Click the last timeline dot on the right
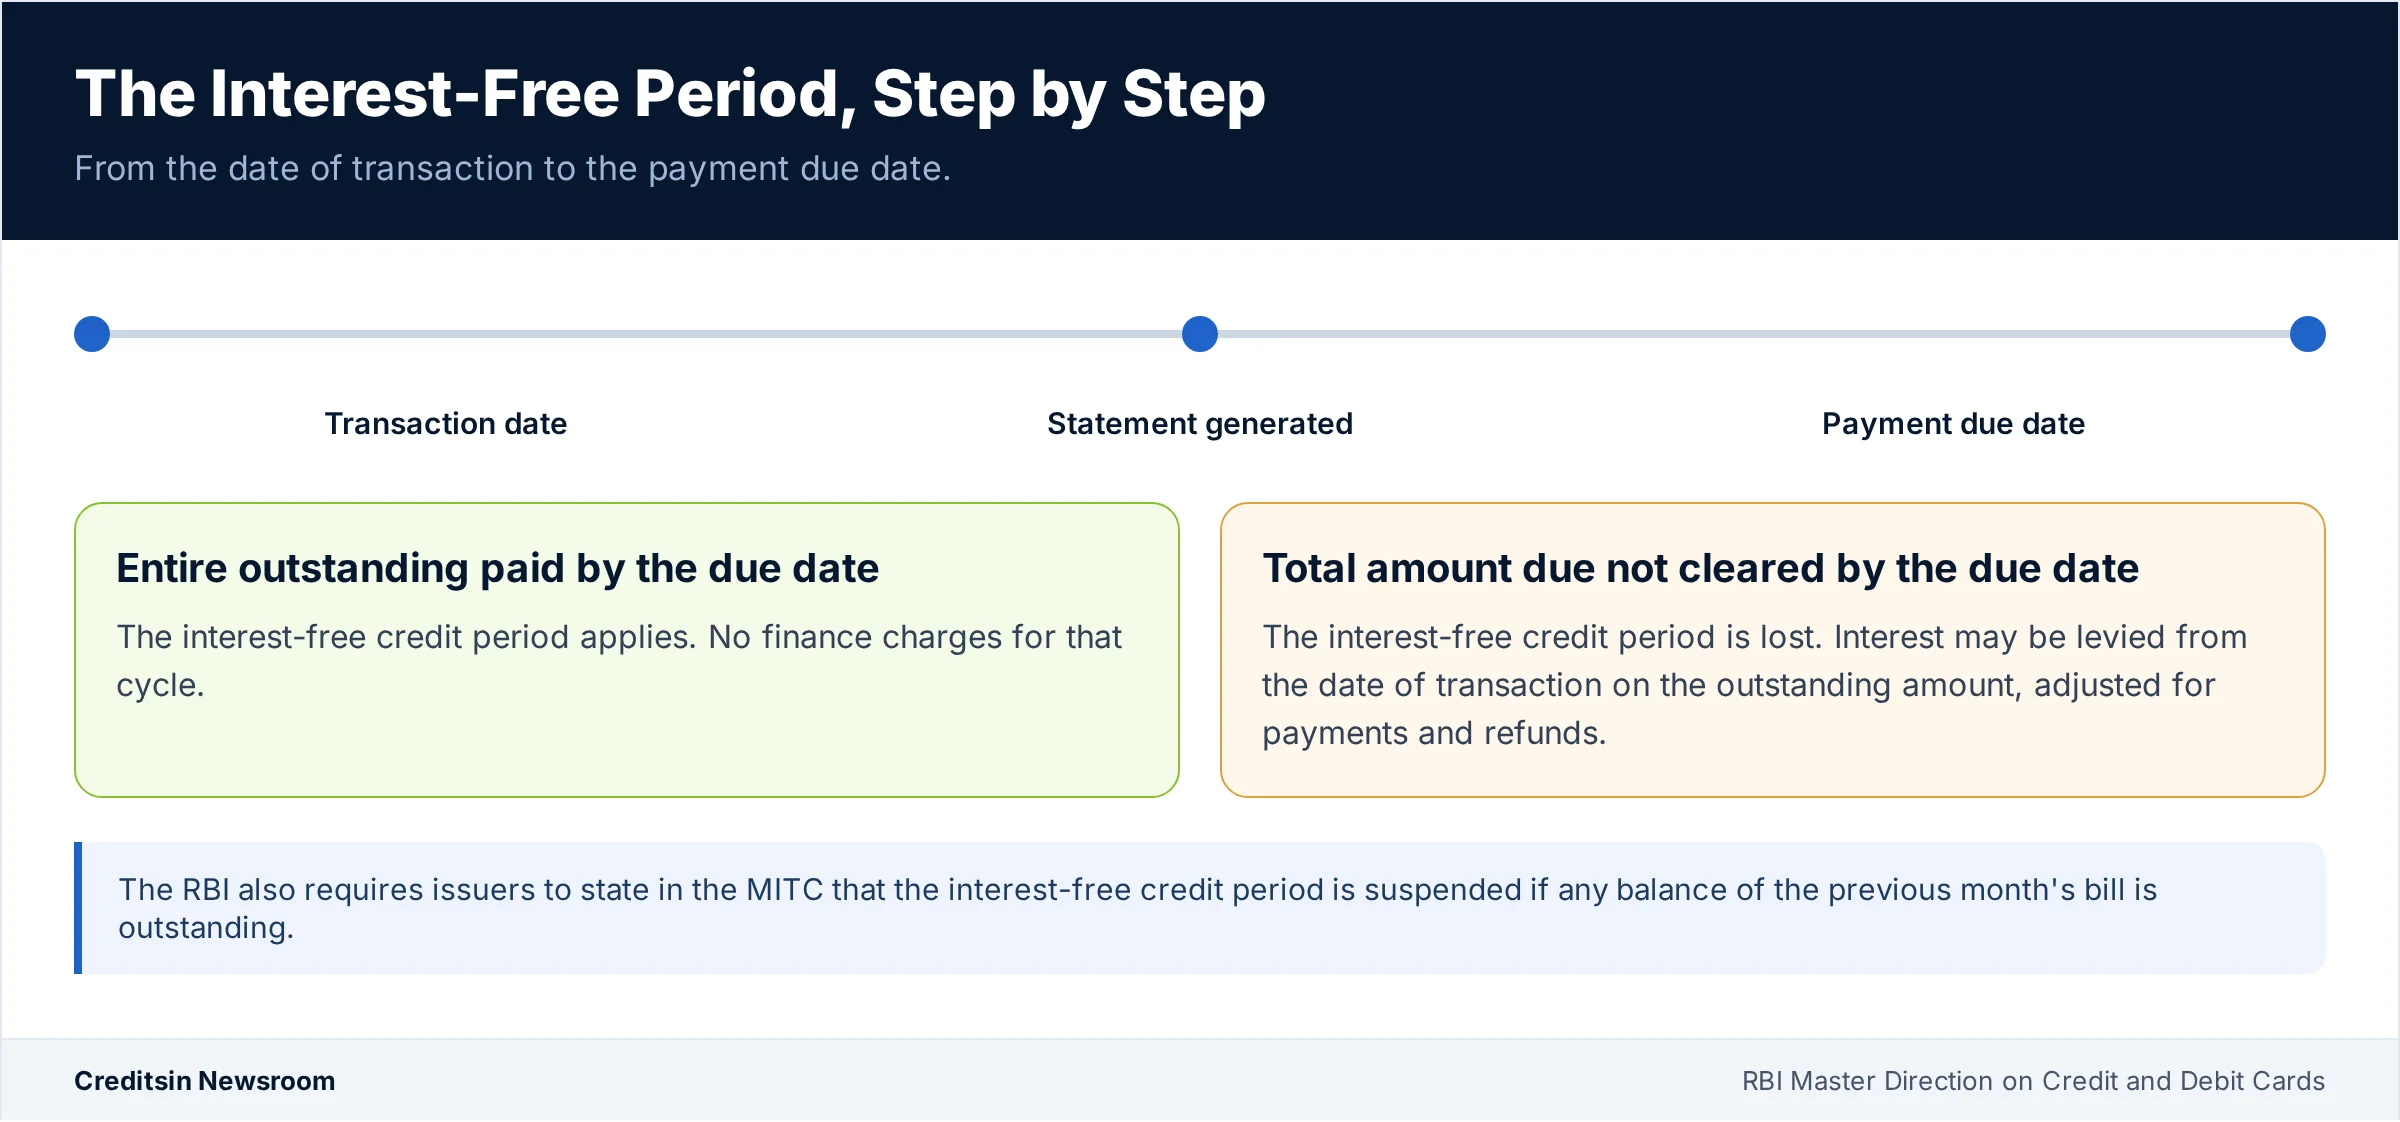The image size is (2400, 1122). [2308, 334]
